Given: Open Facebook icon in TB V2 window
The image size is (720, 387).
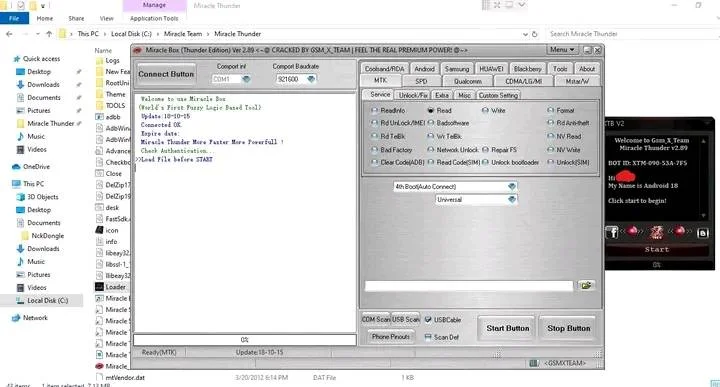Looking at the screenshot, I should (612, 233).
